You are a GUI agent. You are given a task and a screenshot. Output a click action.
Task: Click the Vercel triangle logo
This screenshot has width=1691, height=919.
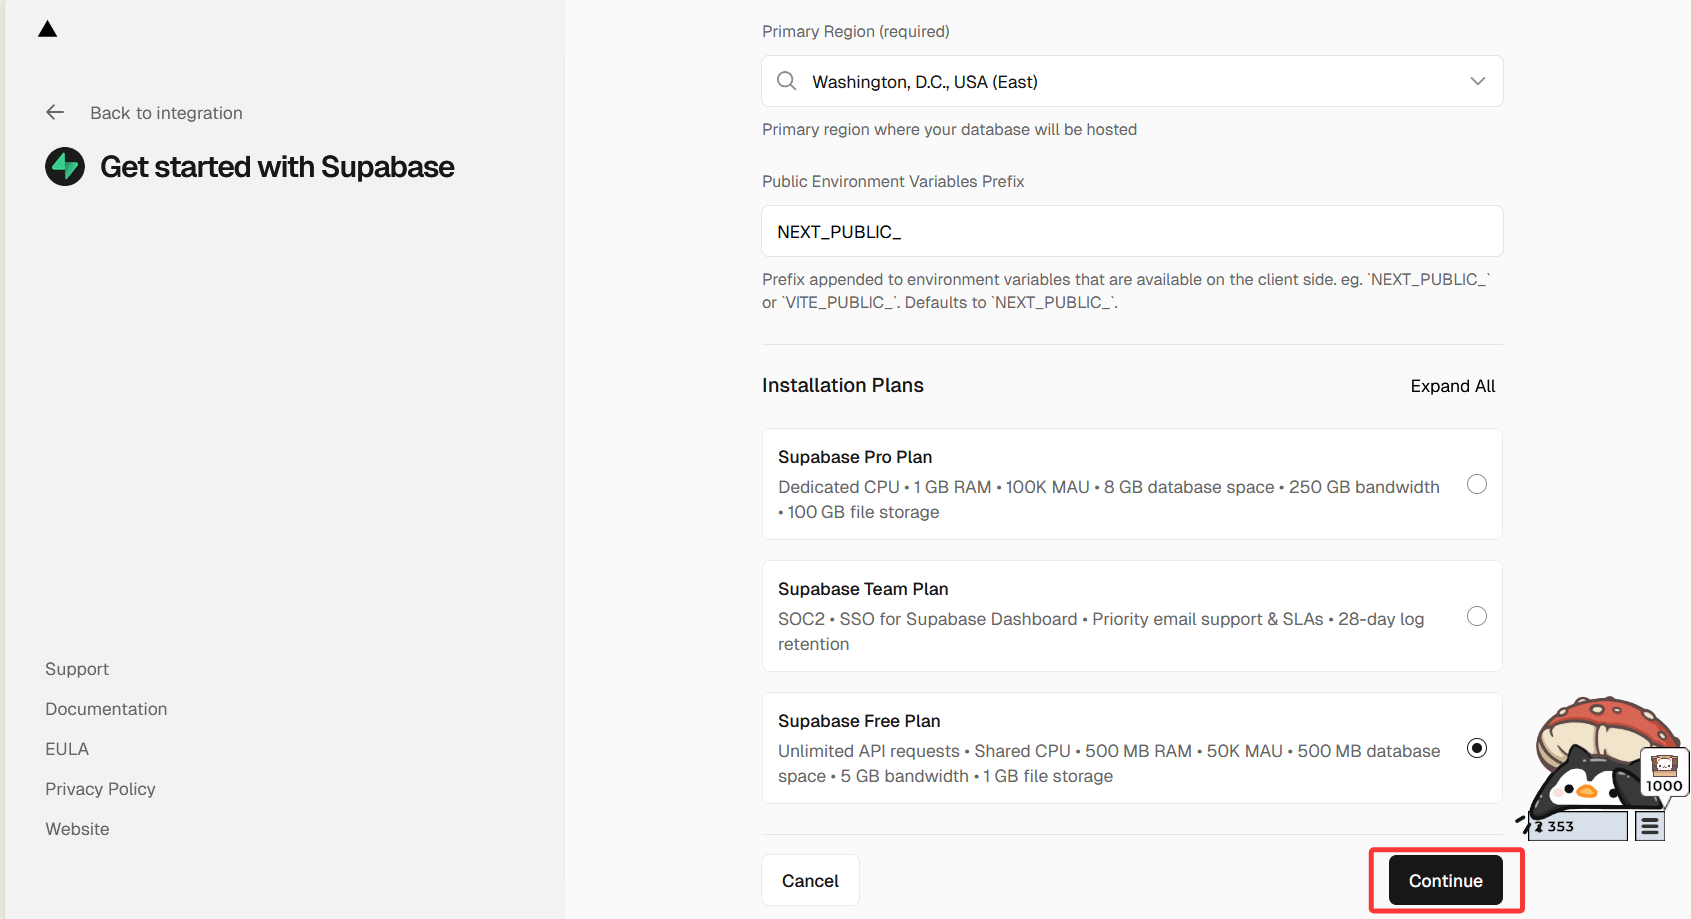(47, 29)
